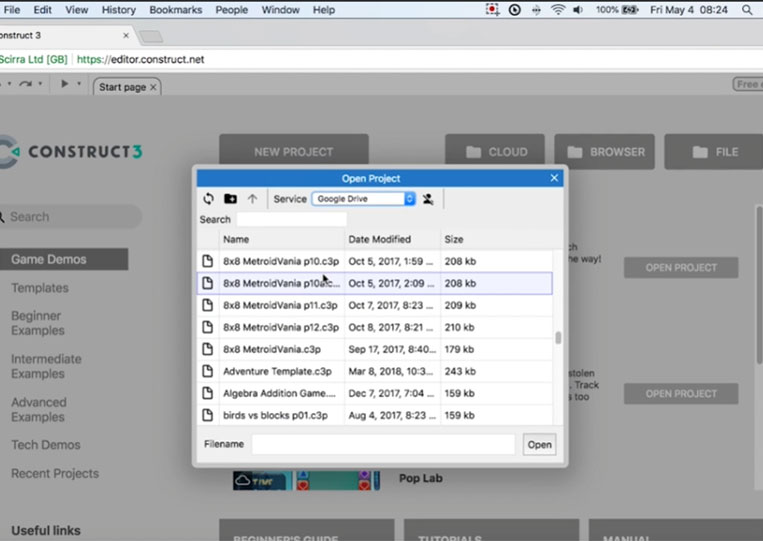Open dropdown arrow beside Redo
The image size is (763, 541).
(40, 84)
